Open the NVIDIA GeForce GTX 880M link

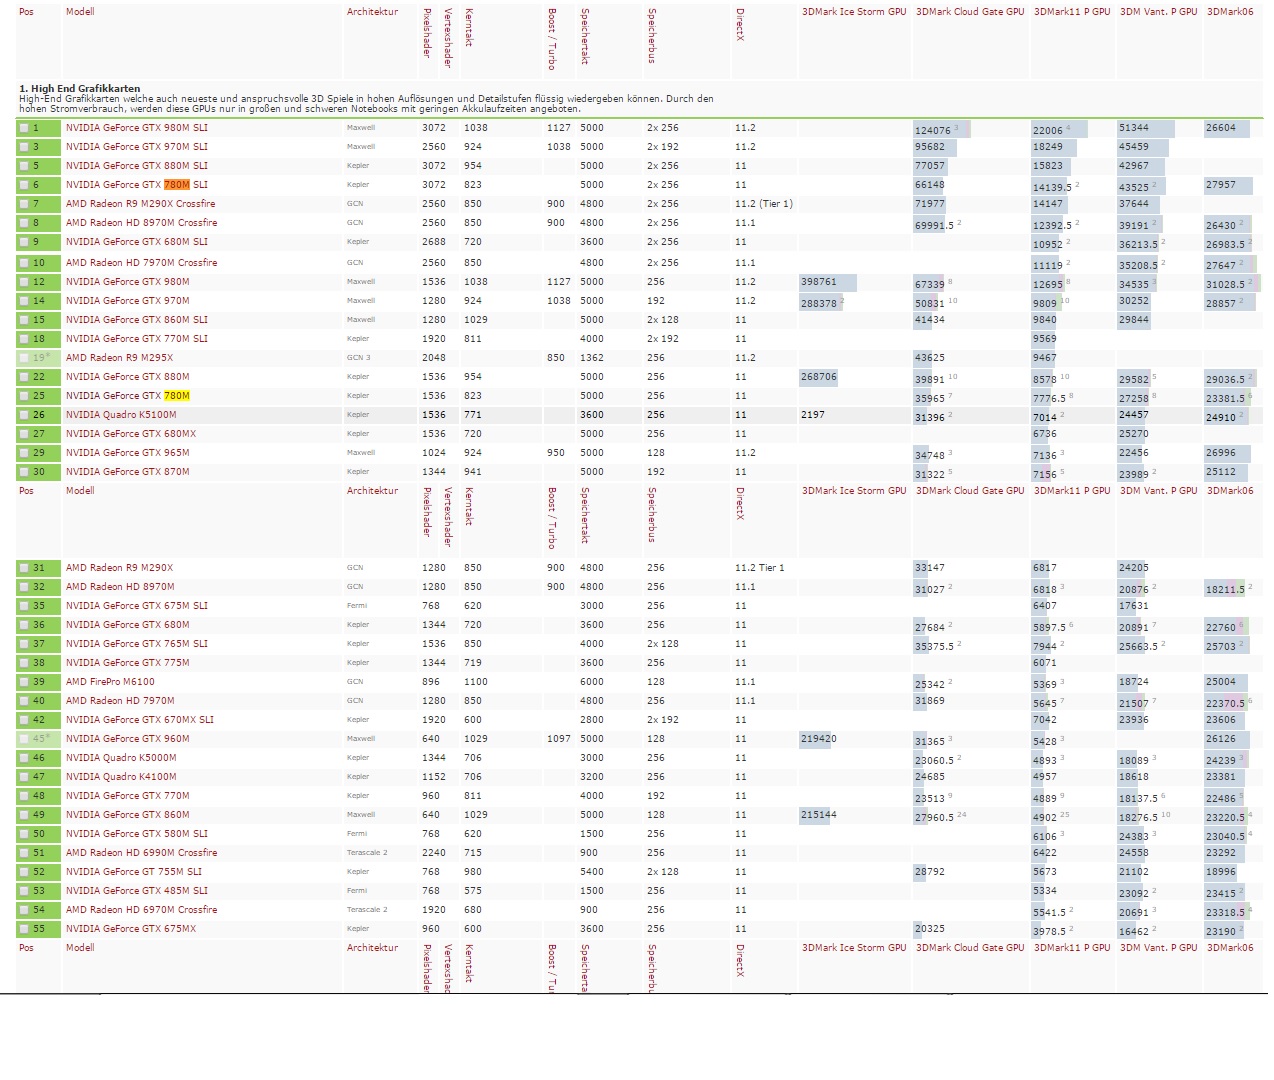tap(128, 377)
